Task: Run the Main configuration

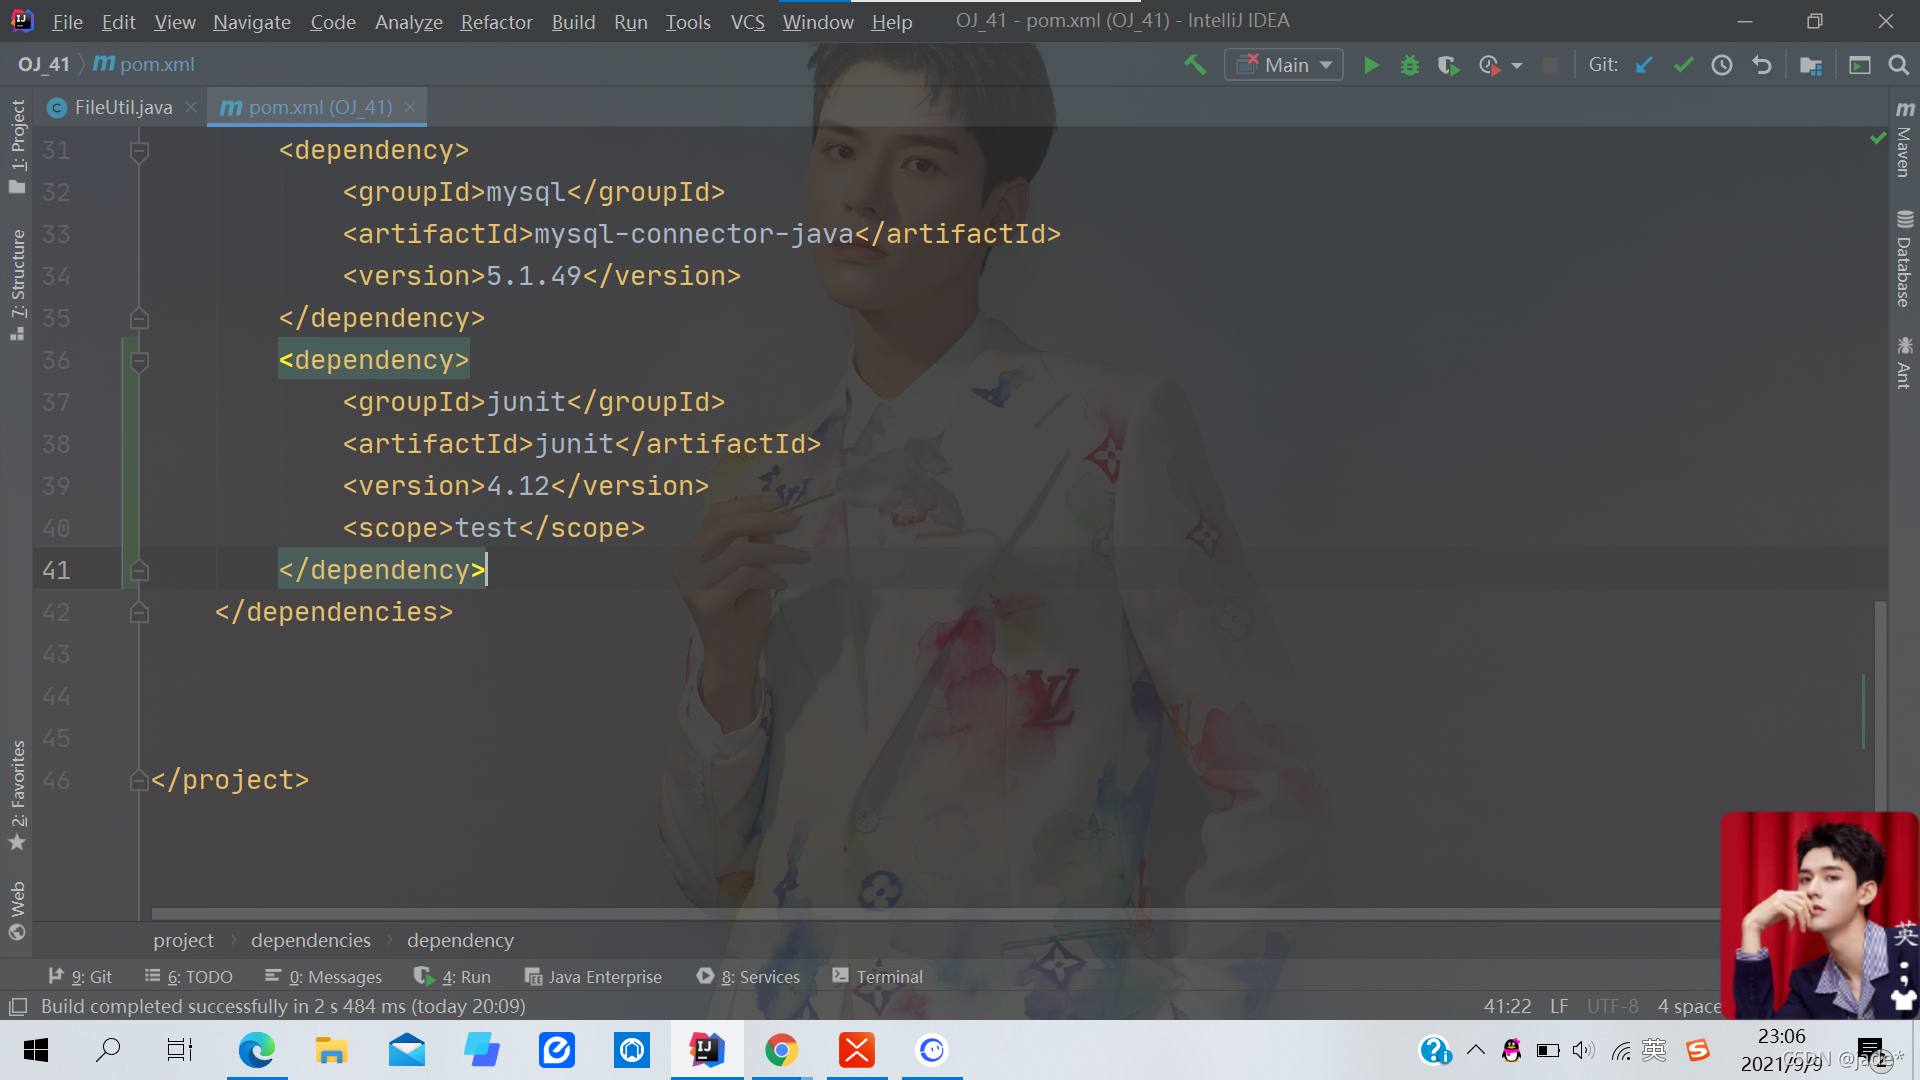Action: tap(1371, 65)
